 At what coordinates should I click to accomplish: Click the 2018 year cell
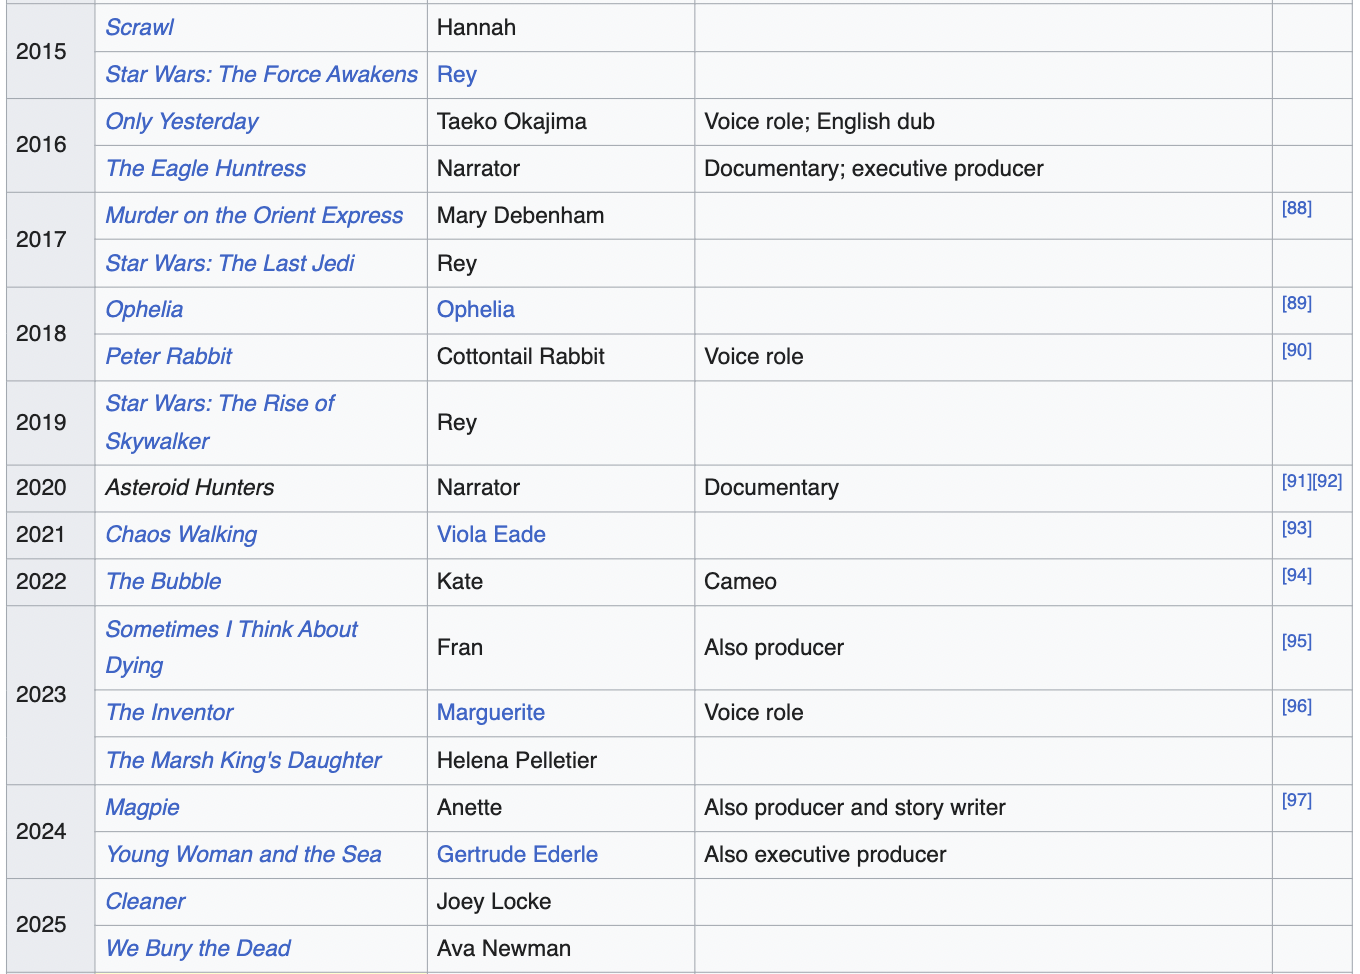point(50,334)
